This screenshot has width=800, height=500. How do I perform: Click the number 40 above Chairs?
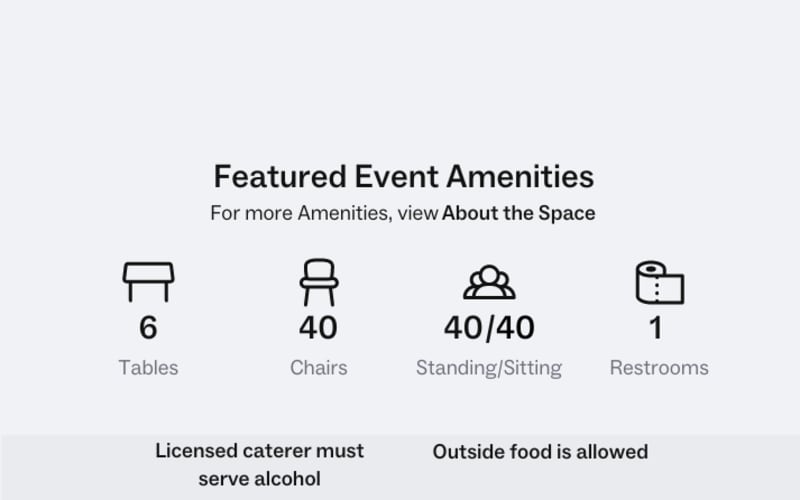[318, 328]
